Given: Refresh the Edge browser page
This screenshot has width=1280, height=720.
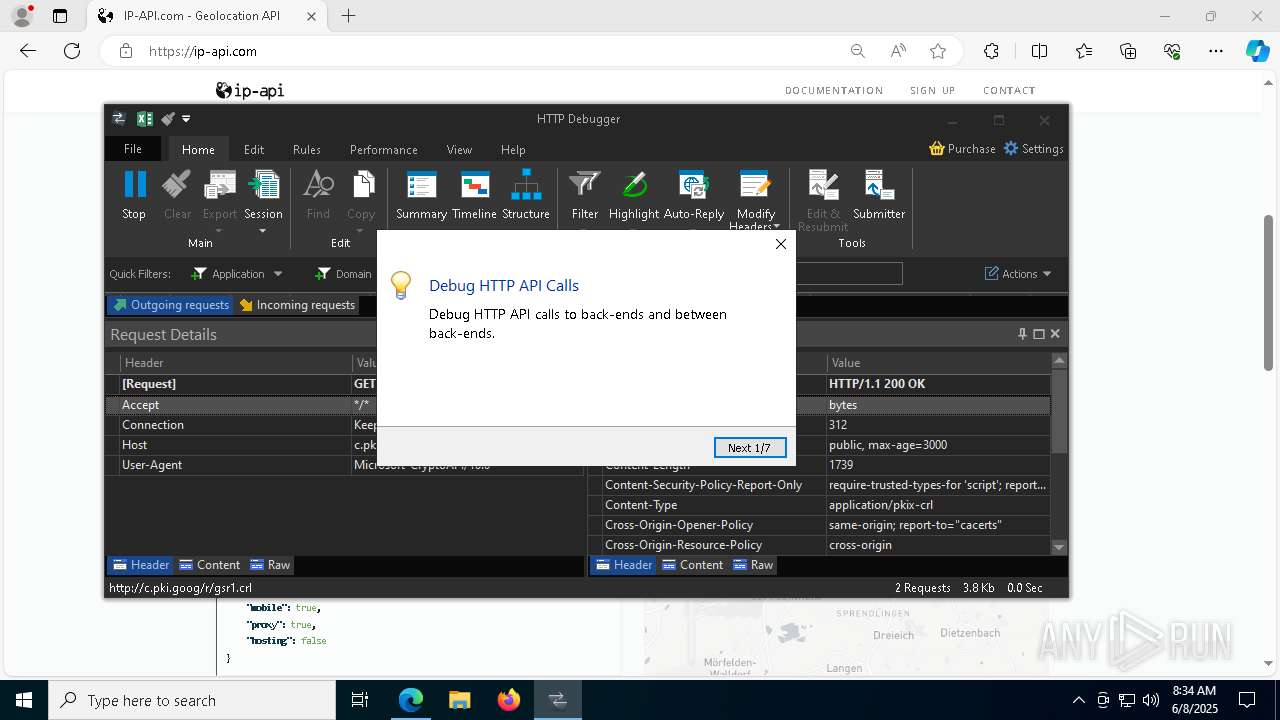Looking at the screenshot, I should [x=72, y=51].
